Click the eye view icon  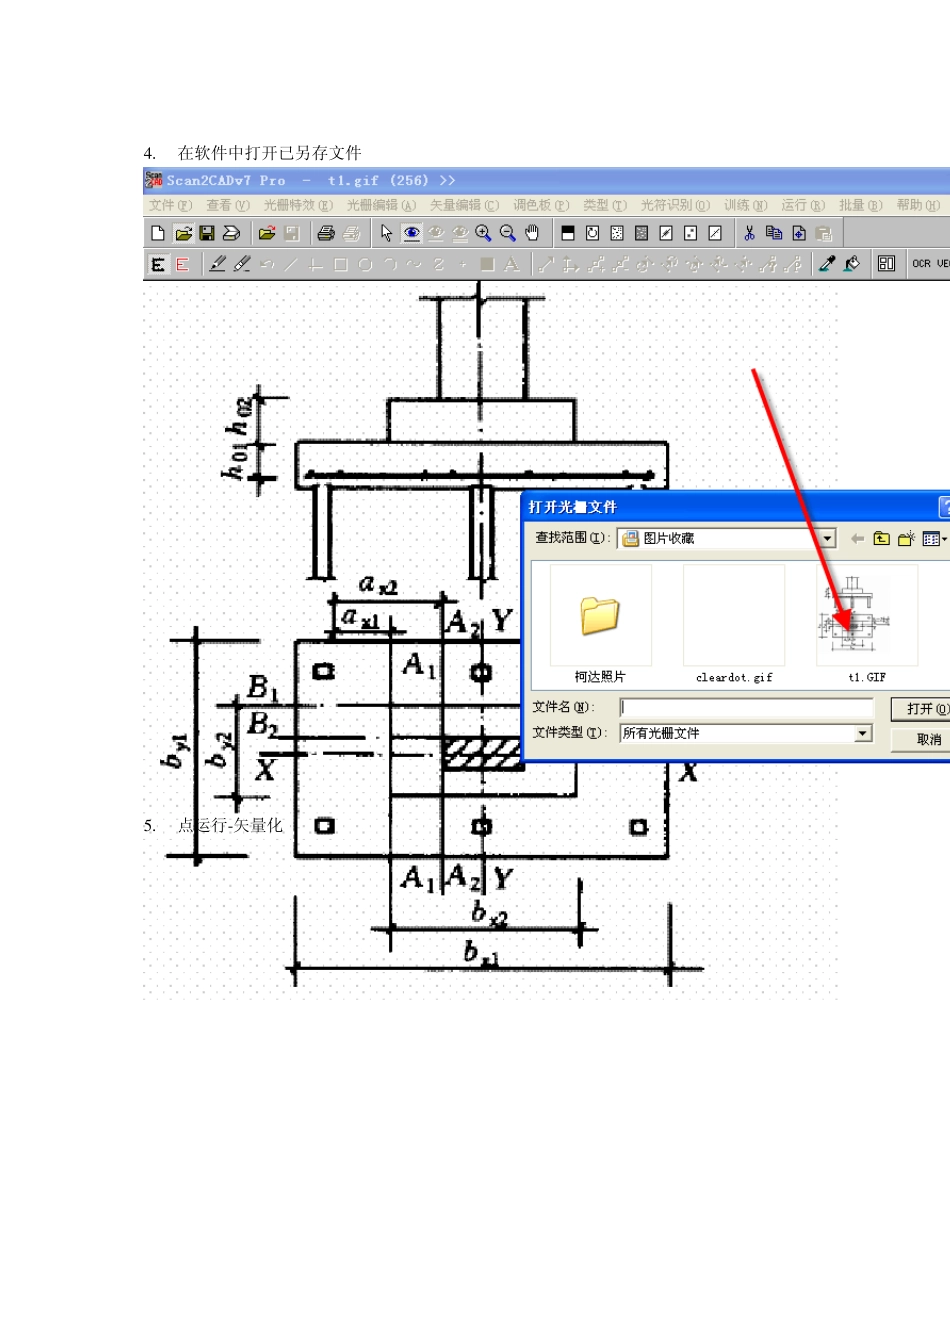click(x=411, y=233)
